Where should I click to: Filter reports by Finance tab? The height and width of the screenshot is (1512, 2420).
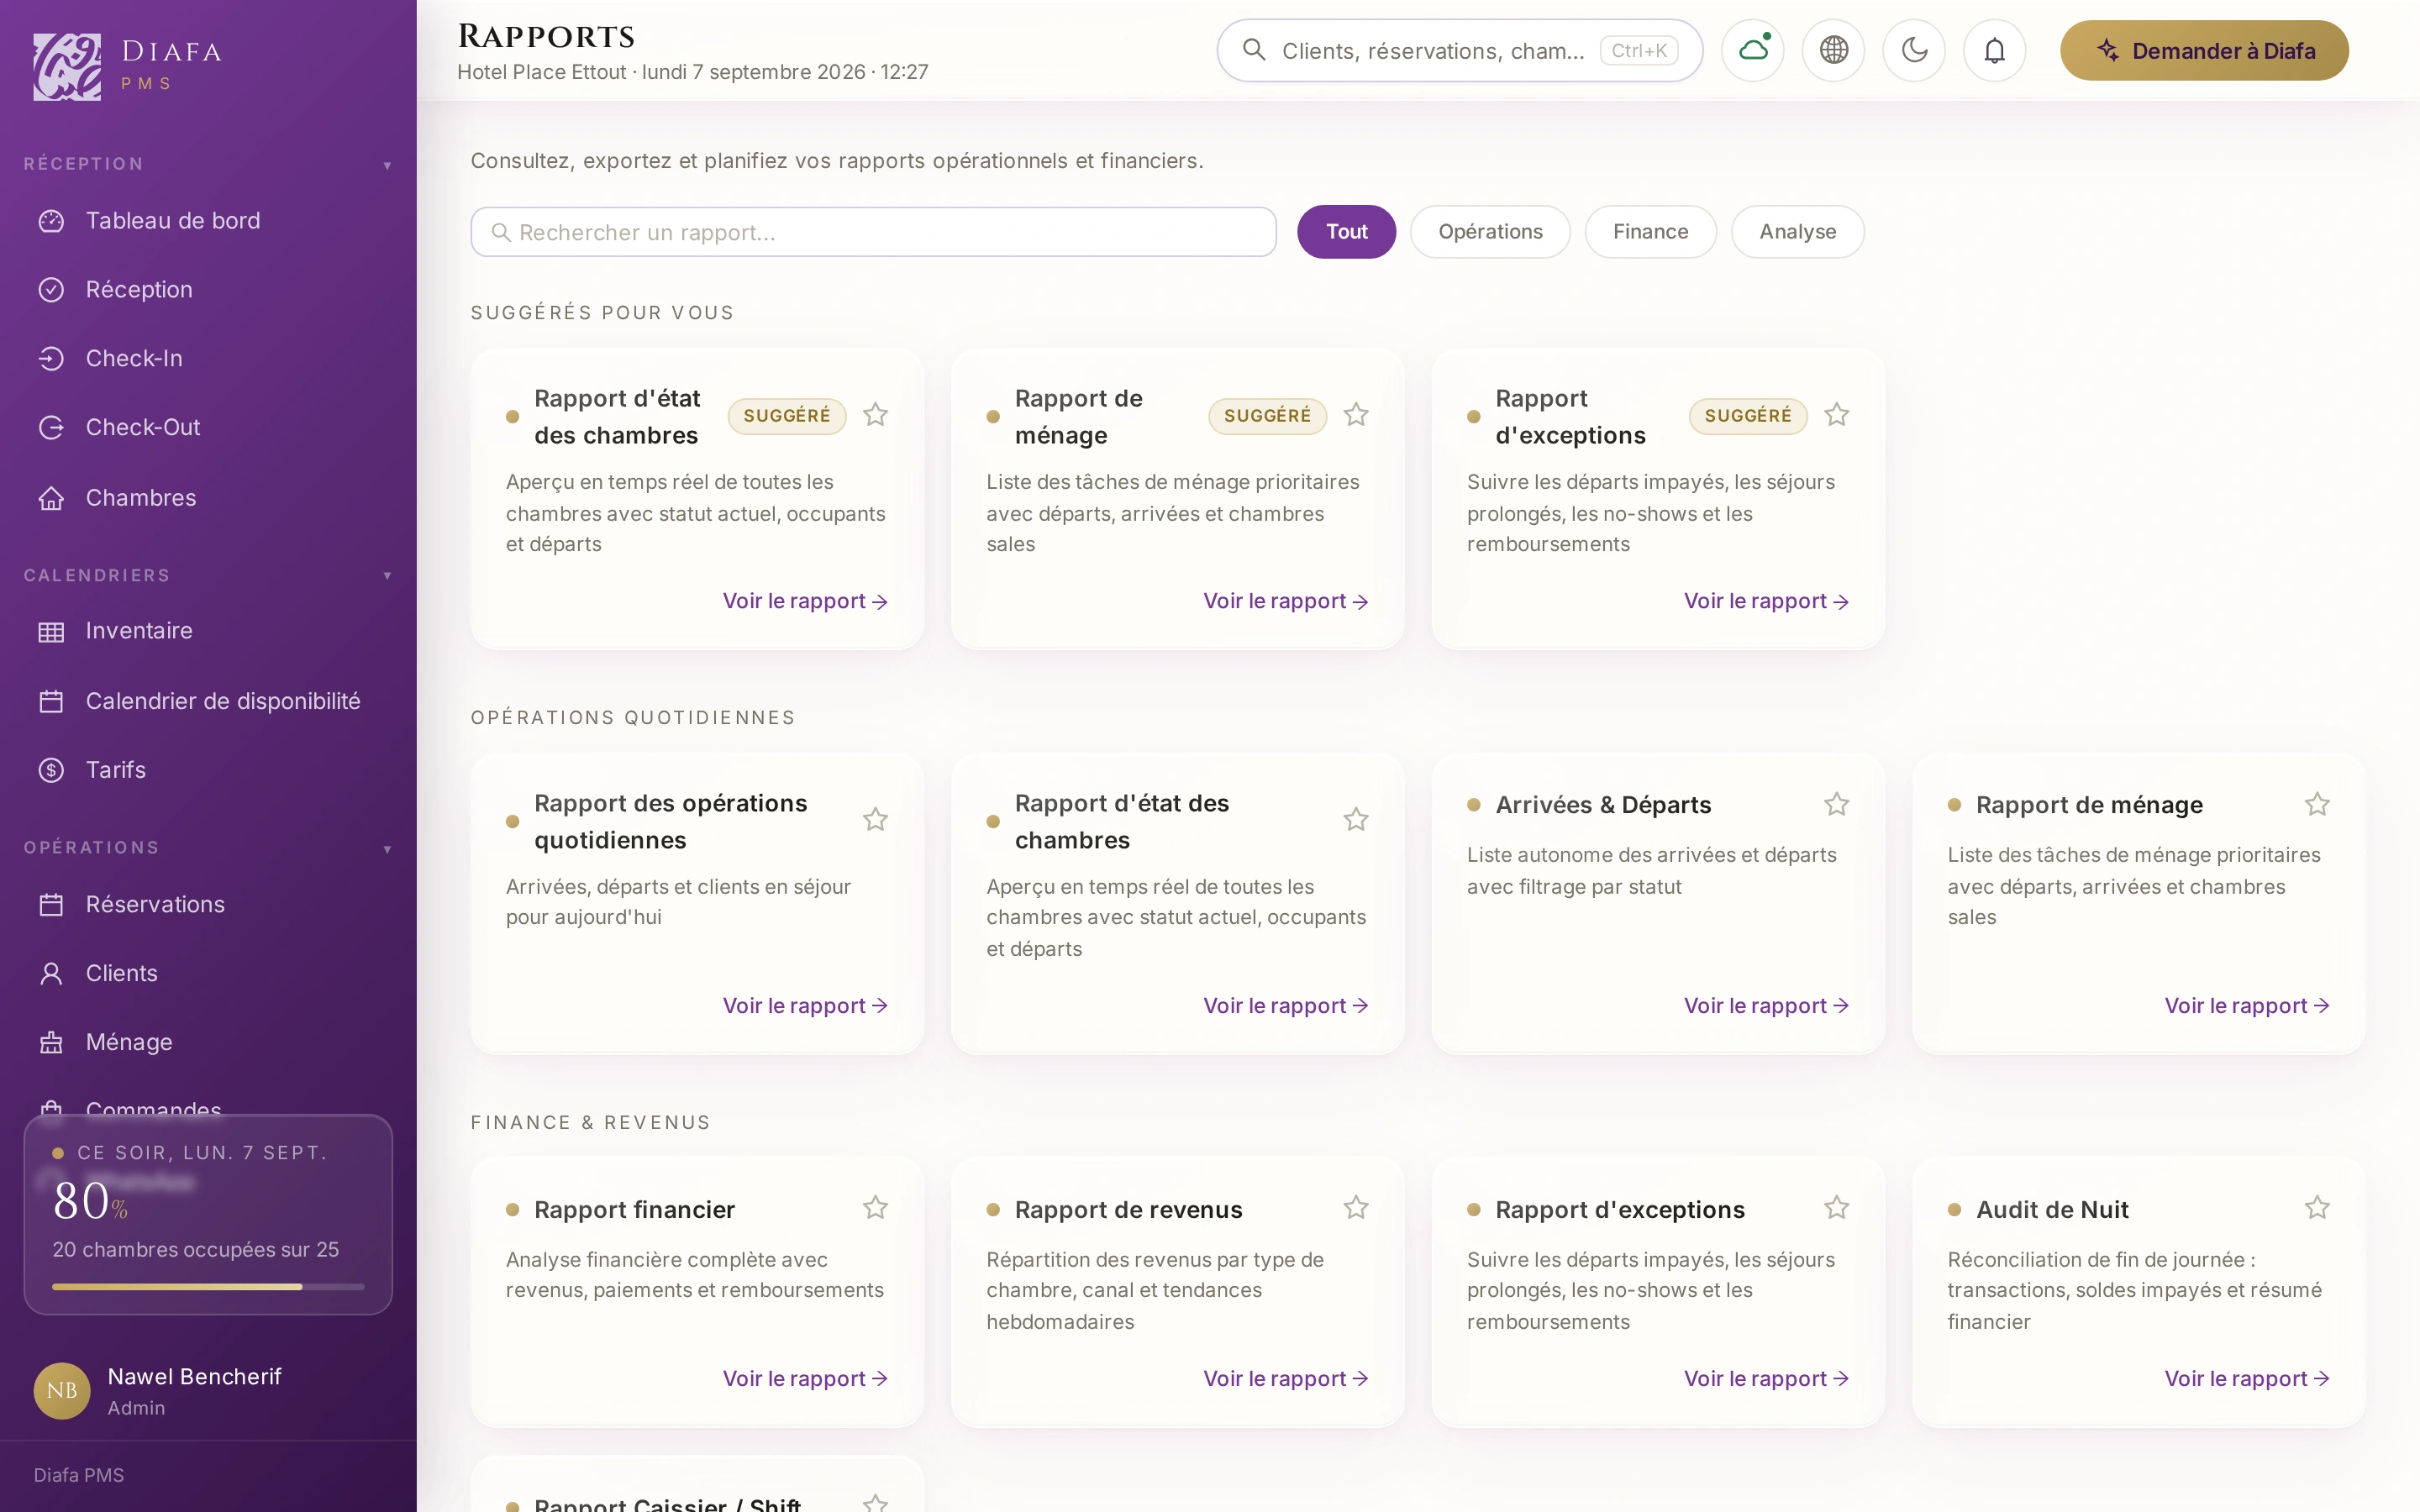click(x=1650, y=232)
